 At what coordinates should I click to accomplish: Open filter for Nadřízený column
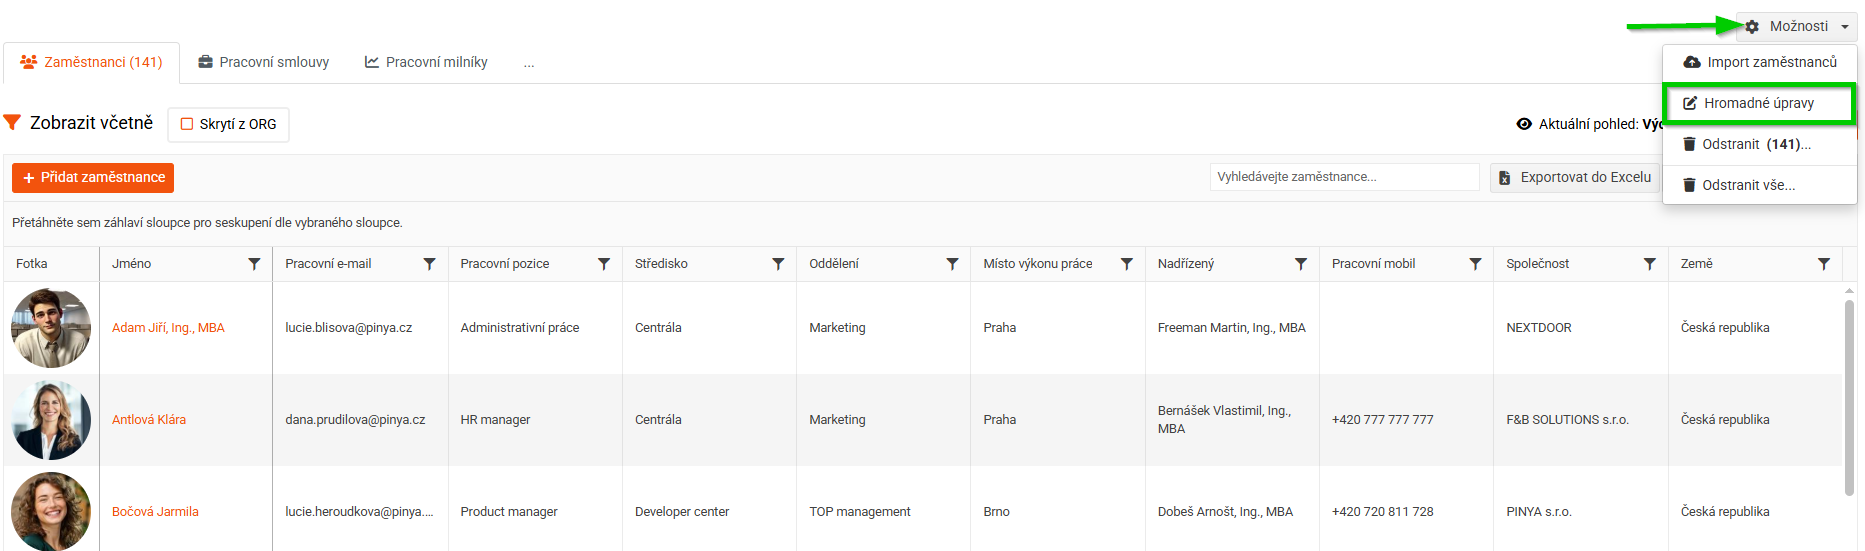[1301, 264]
